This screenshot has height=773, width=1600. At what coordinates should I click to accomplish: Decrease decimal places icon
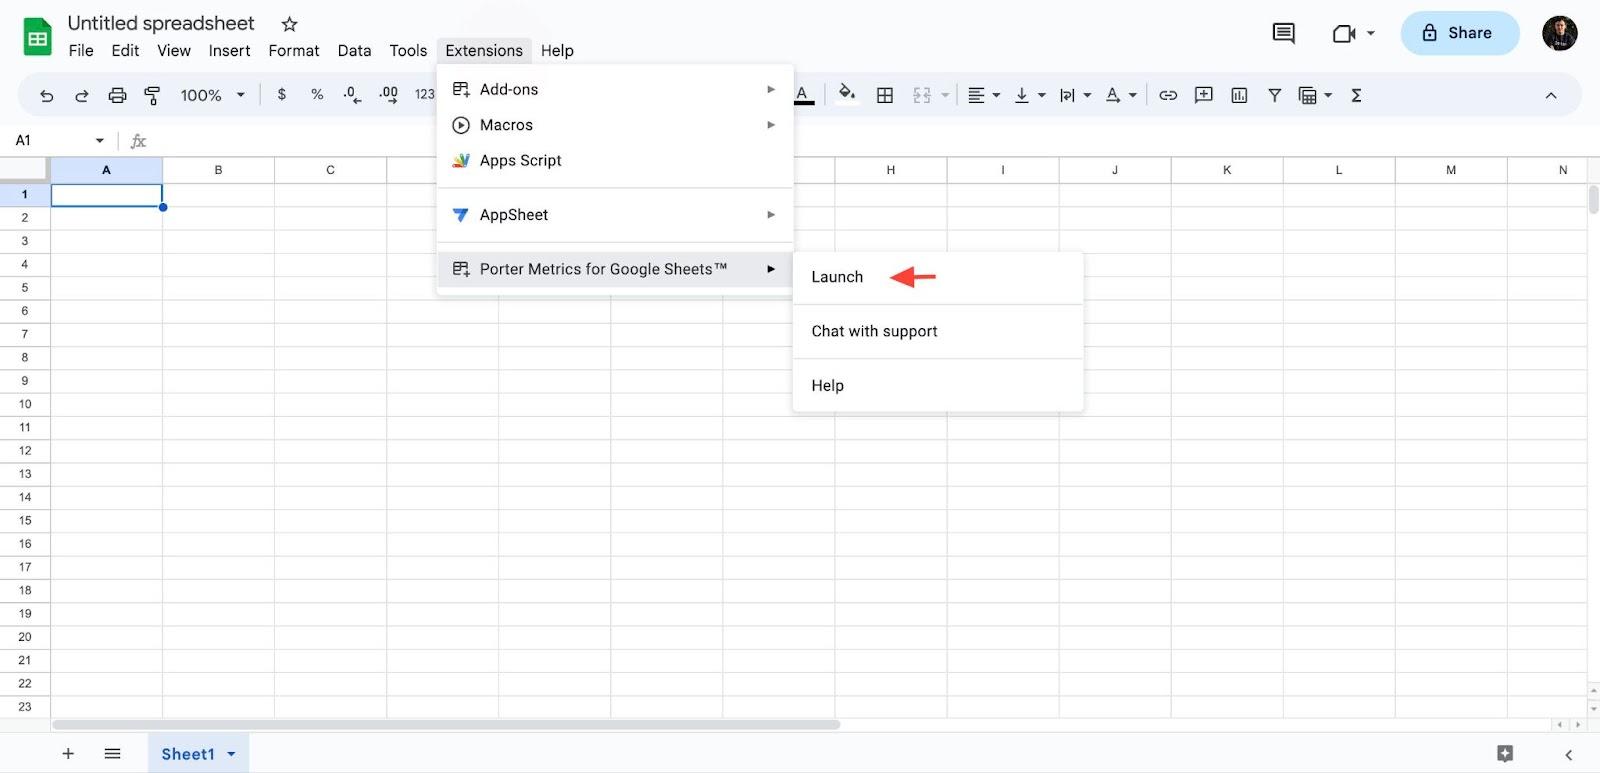tap(352, 95)
